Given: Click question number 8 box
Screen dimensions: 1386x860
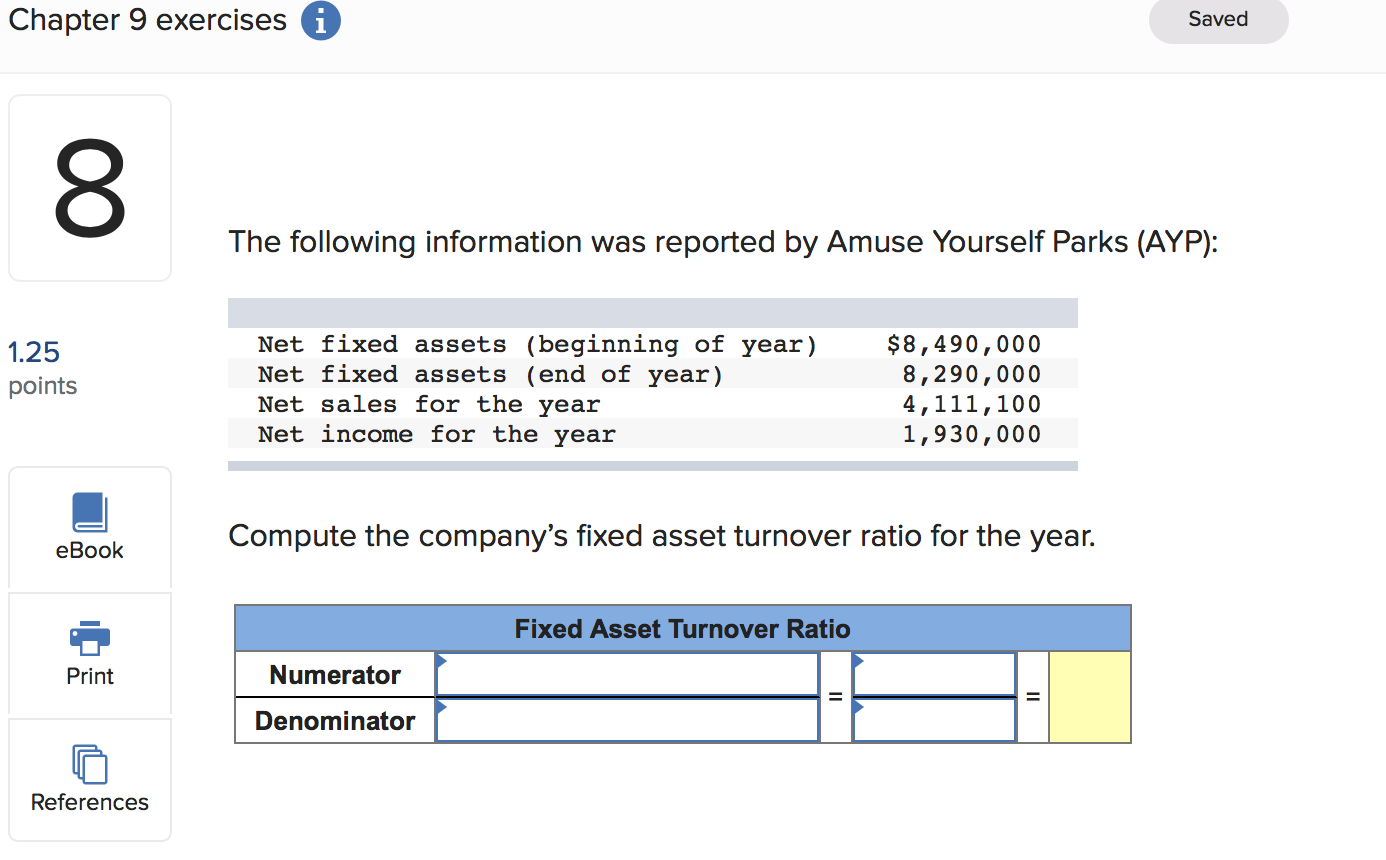Looking at the screenshot, I should [x=90, y=188].
